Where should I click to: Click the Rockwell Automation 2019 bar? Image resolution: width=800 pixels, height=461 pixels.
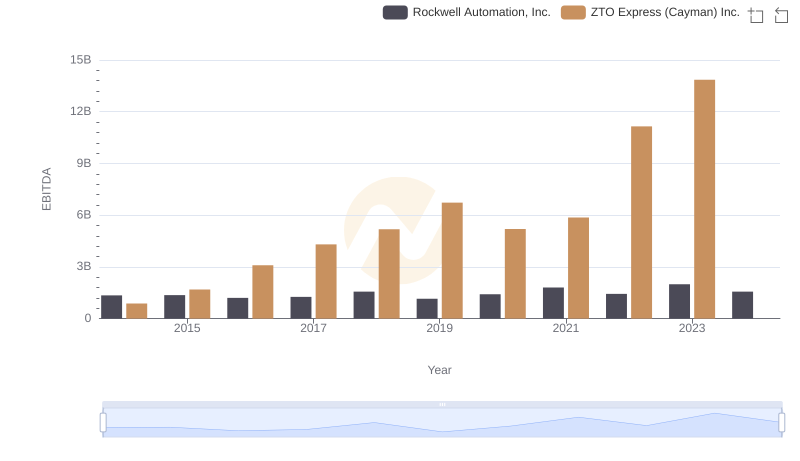tap(427, 309)
